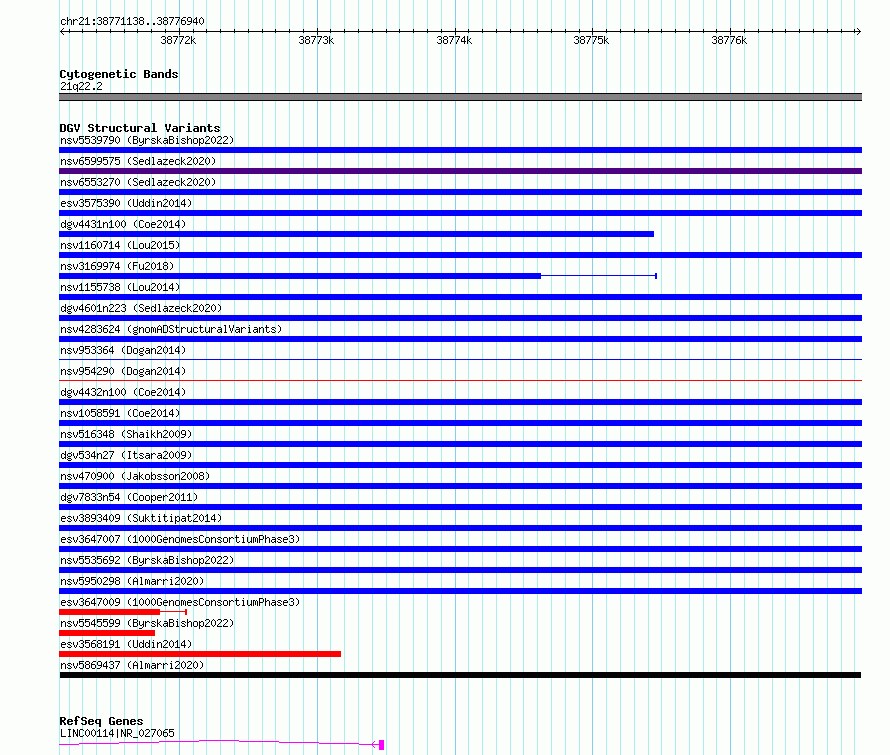Click the right arrow of the ruler
Screen dimensions: 890x755
tap(858, 31)
